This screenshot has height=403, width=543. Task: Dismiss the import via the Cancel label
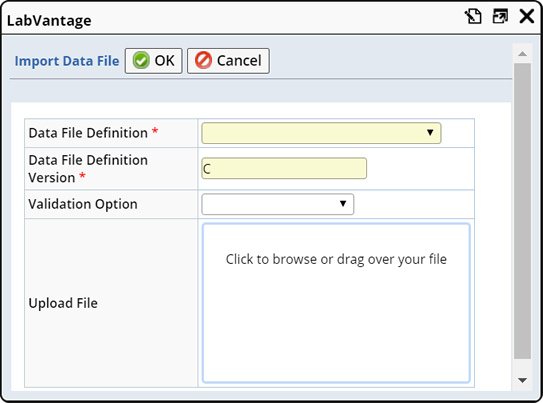pos(239,61)
